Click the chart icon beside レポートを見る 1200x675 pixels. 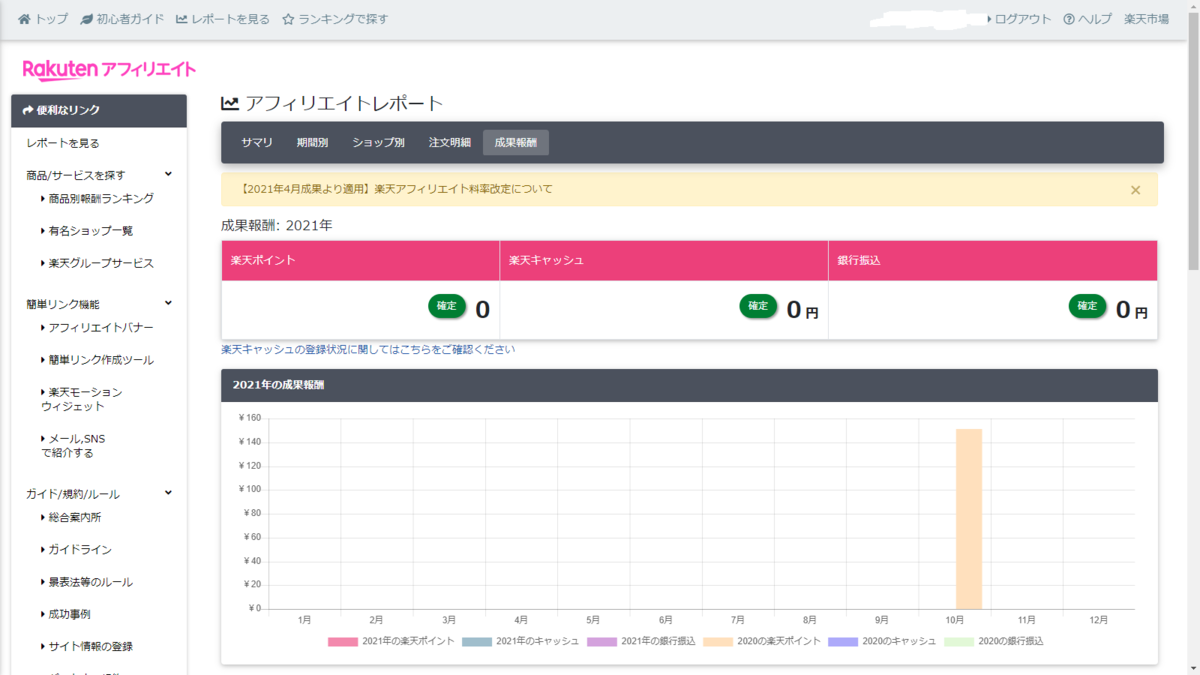(x=181, y=19)
